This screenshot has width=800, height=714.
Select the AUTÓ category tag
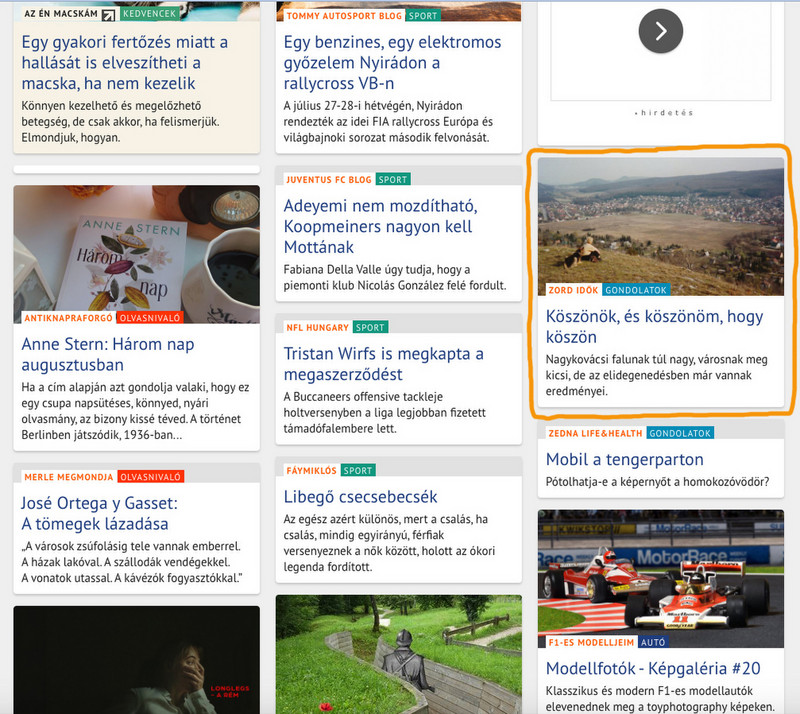(653, 643)
